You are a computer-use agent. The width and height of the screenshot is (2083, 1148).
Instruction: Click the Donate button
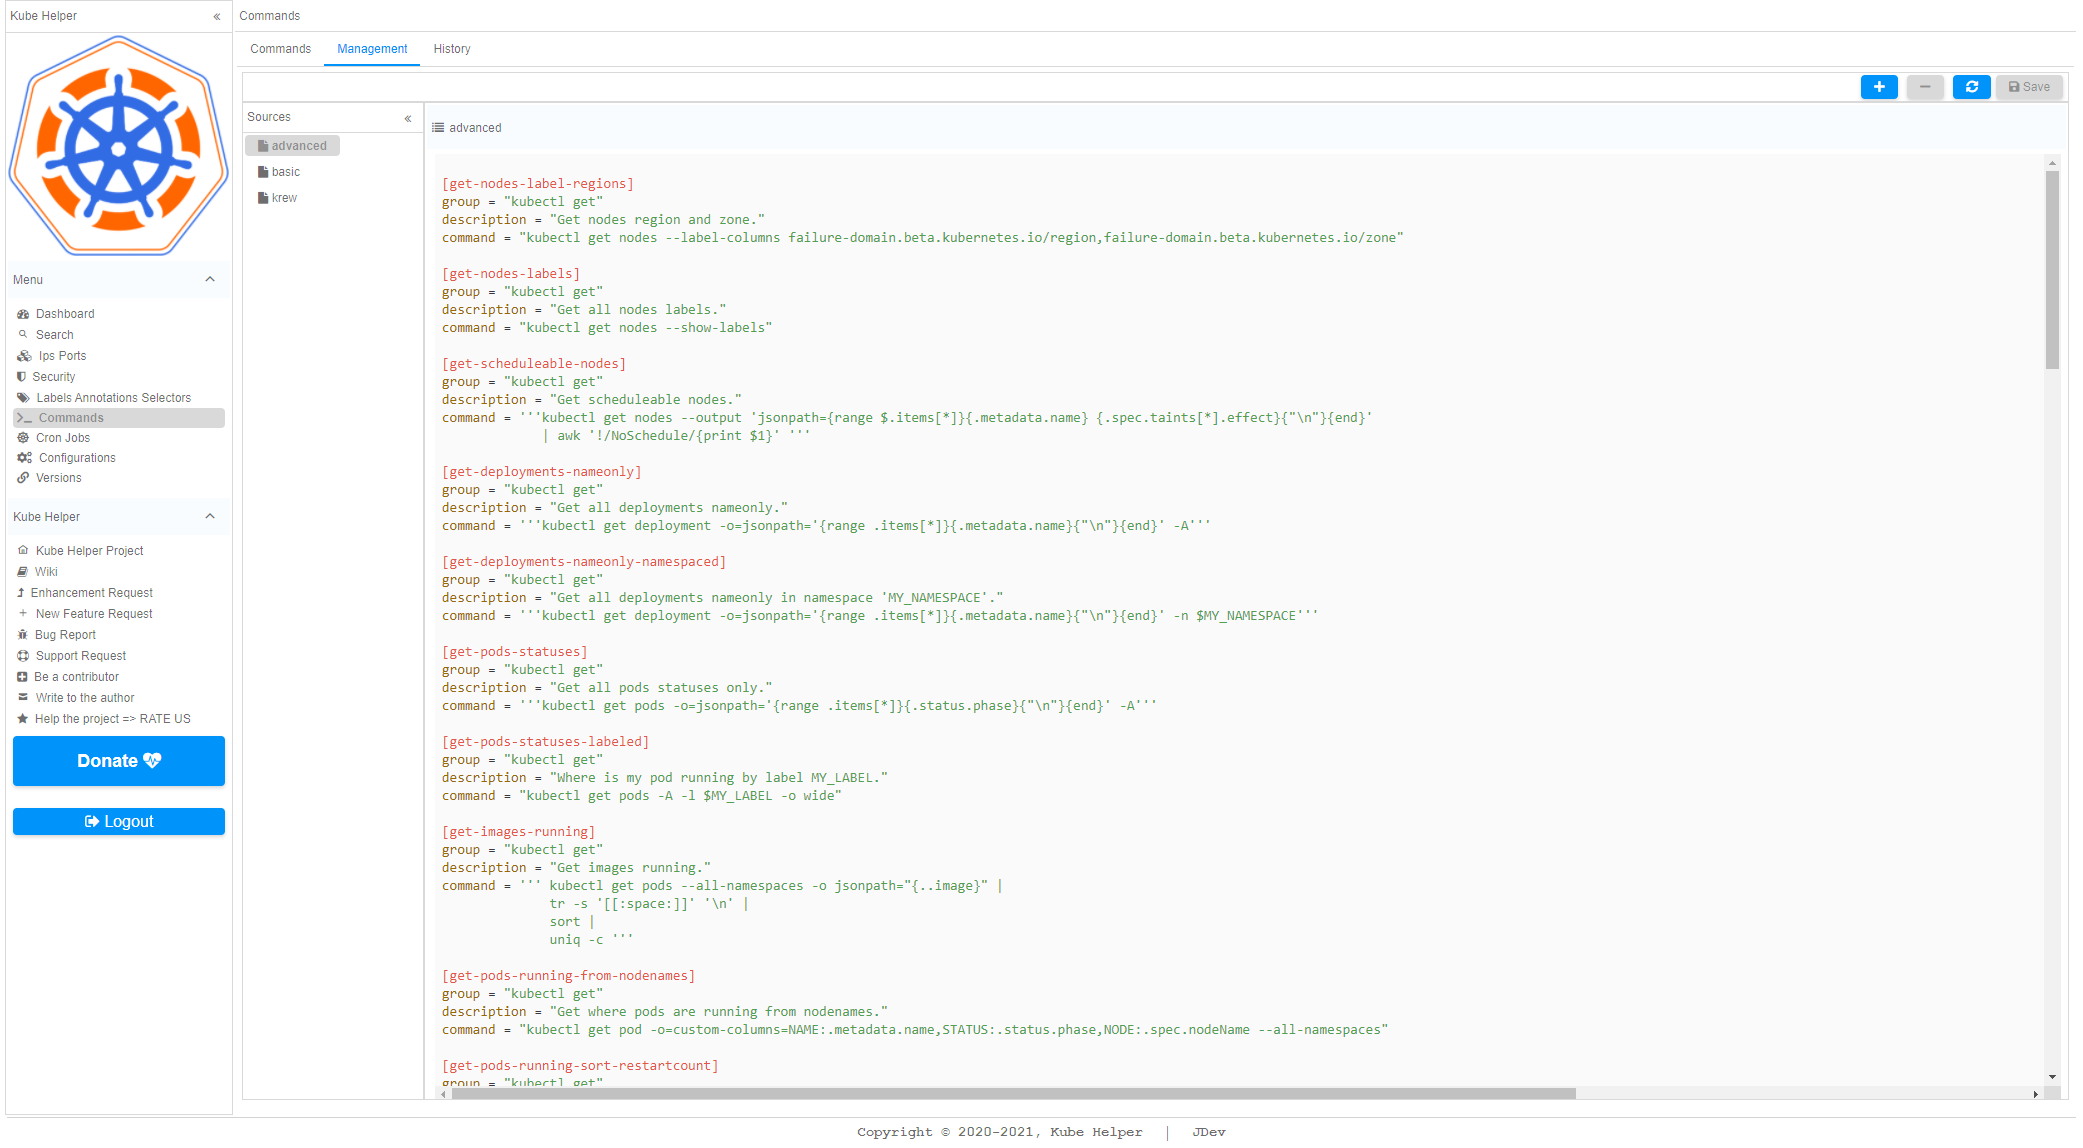[118, 761]
